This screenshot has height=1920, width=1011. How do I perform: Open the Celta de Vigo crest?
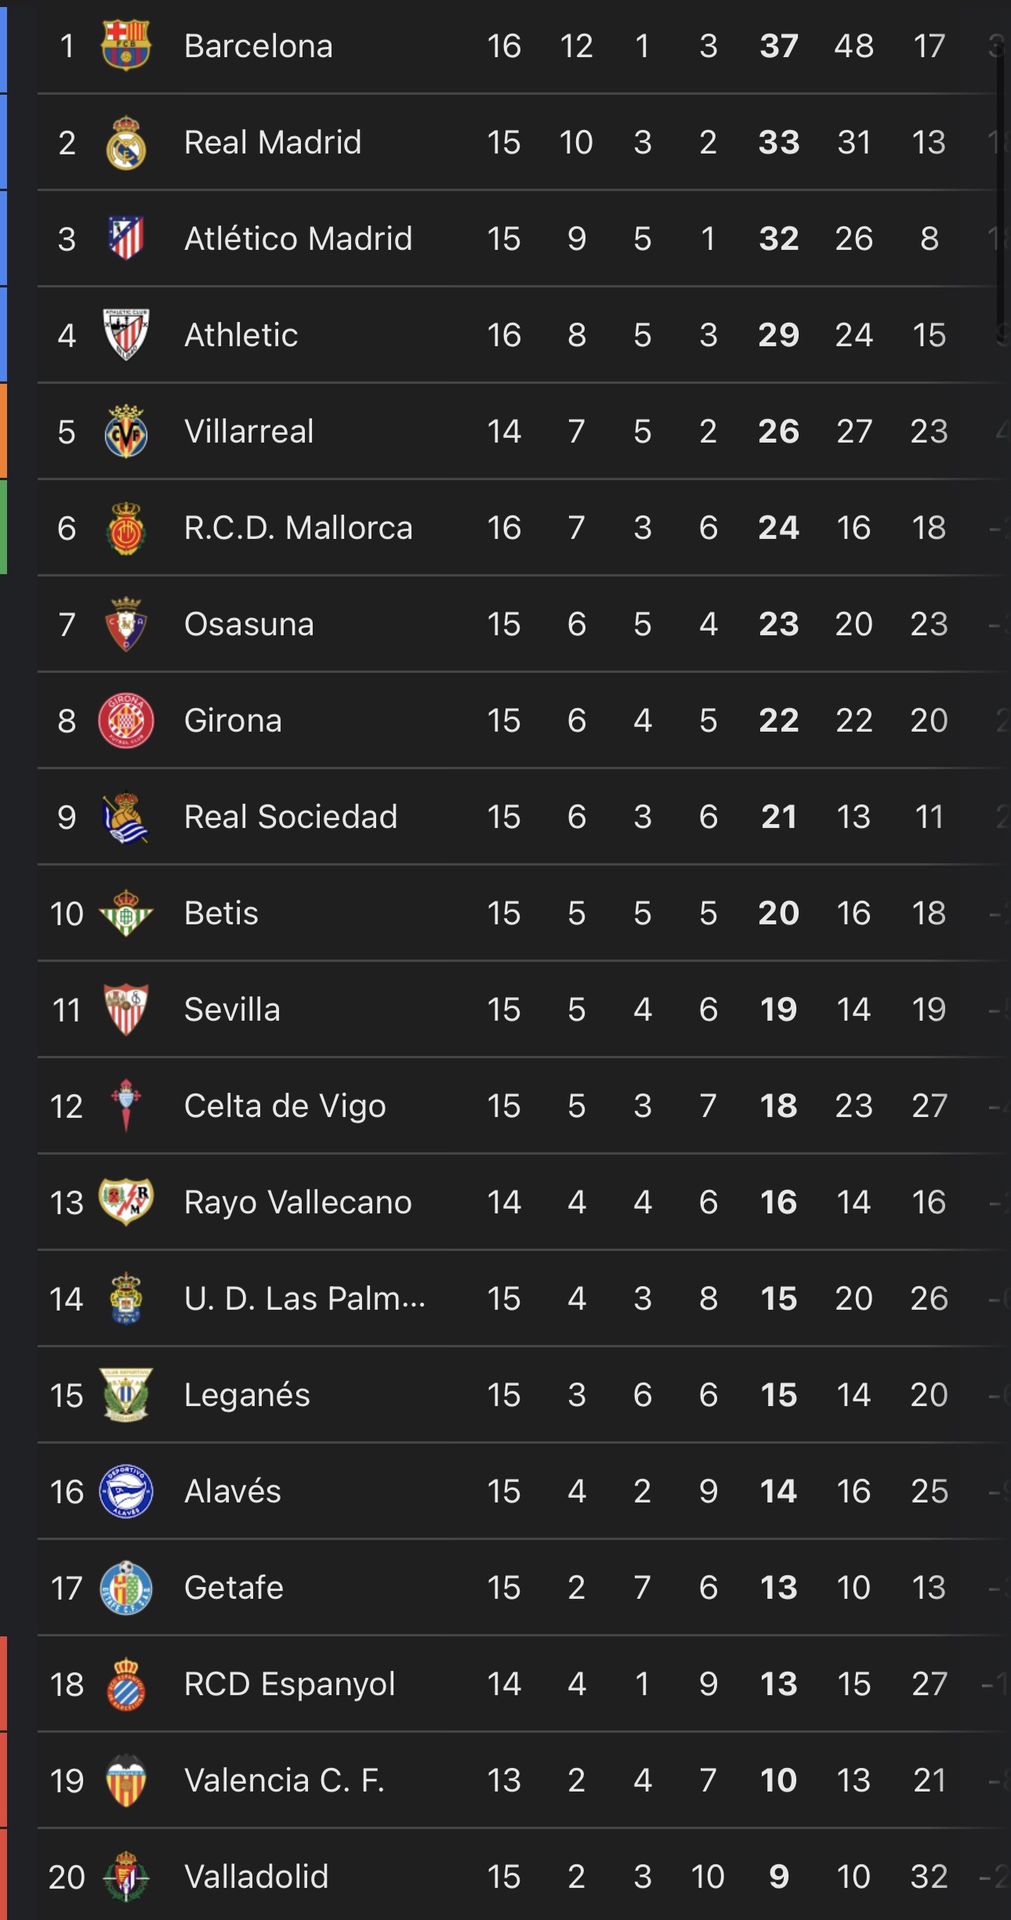126,1106
